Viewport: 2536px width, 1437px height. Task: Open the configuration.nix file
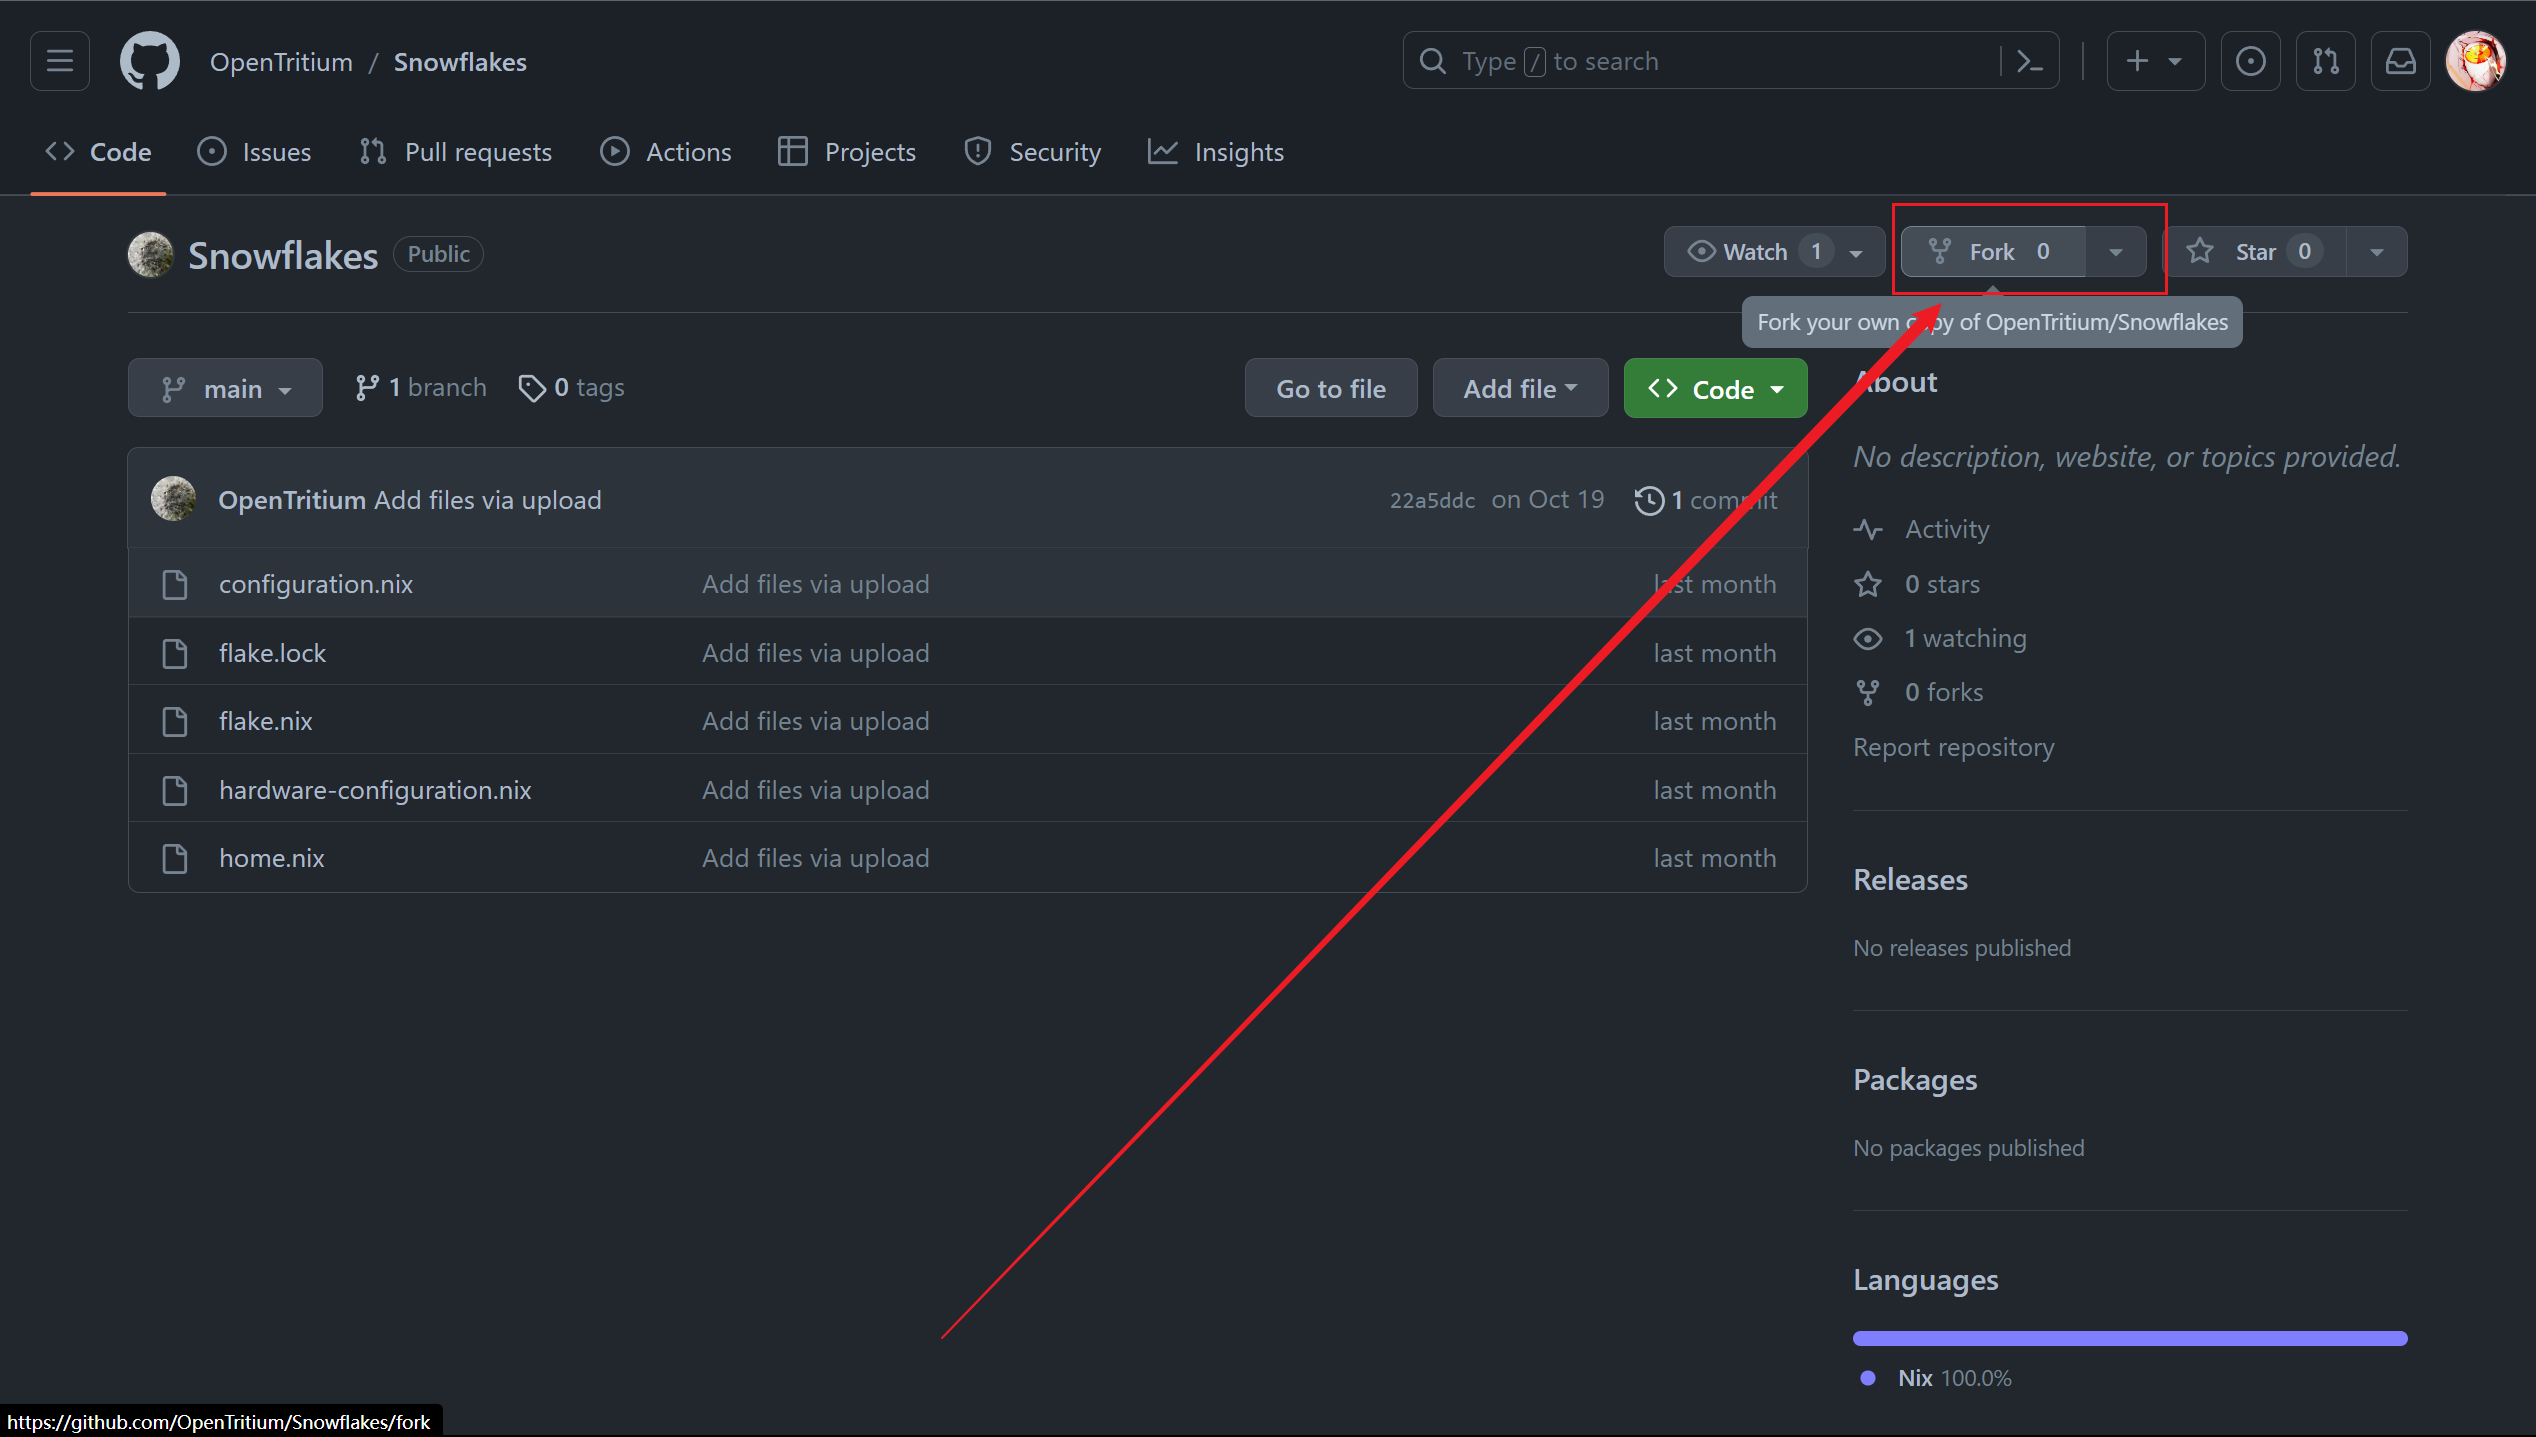click(316, 584)
